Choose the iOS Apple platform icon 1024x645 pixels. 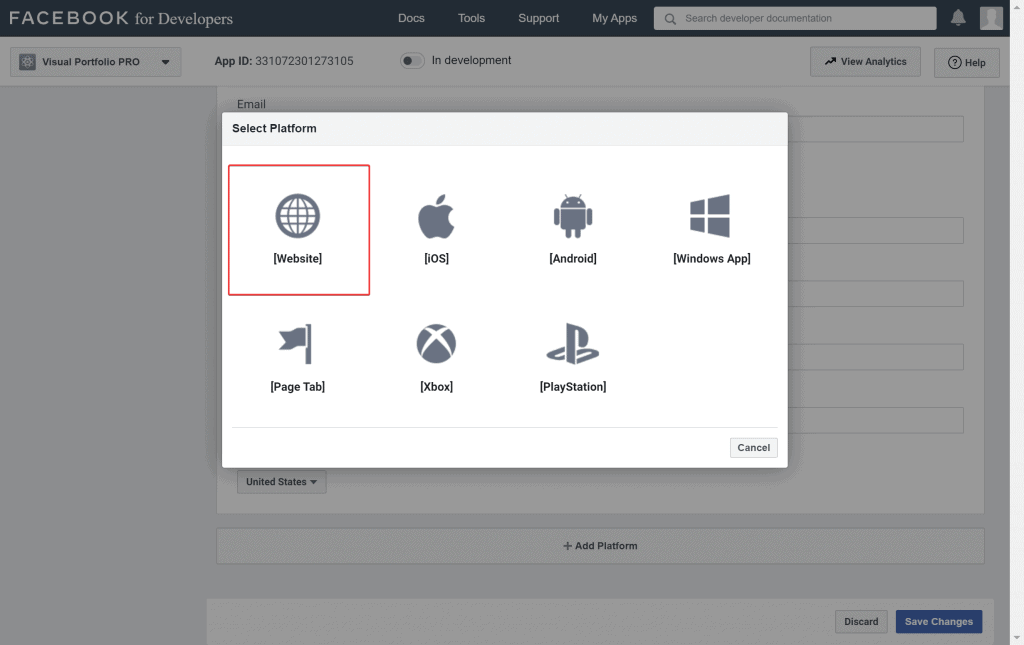[x=436, y=216]
